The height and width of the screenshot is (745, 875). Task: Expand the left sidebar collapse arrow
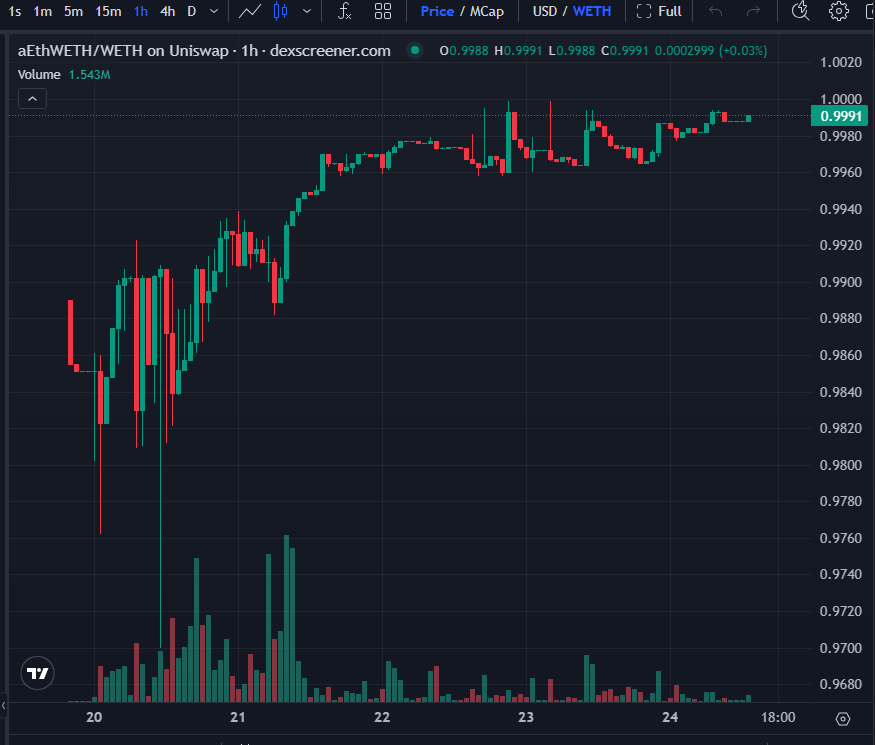tap(3, 706)
